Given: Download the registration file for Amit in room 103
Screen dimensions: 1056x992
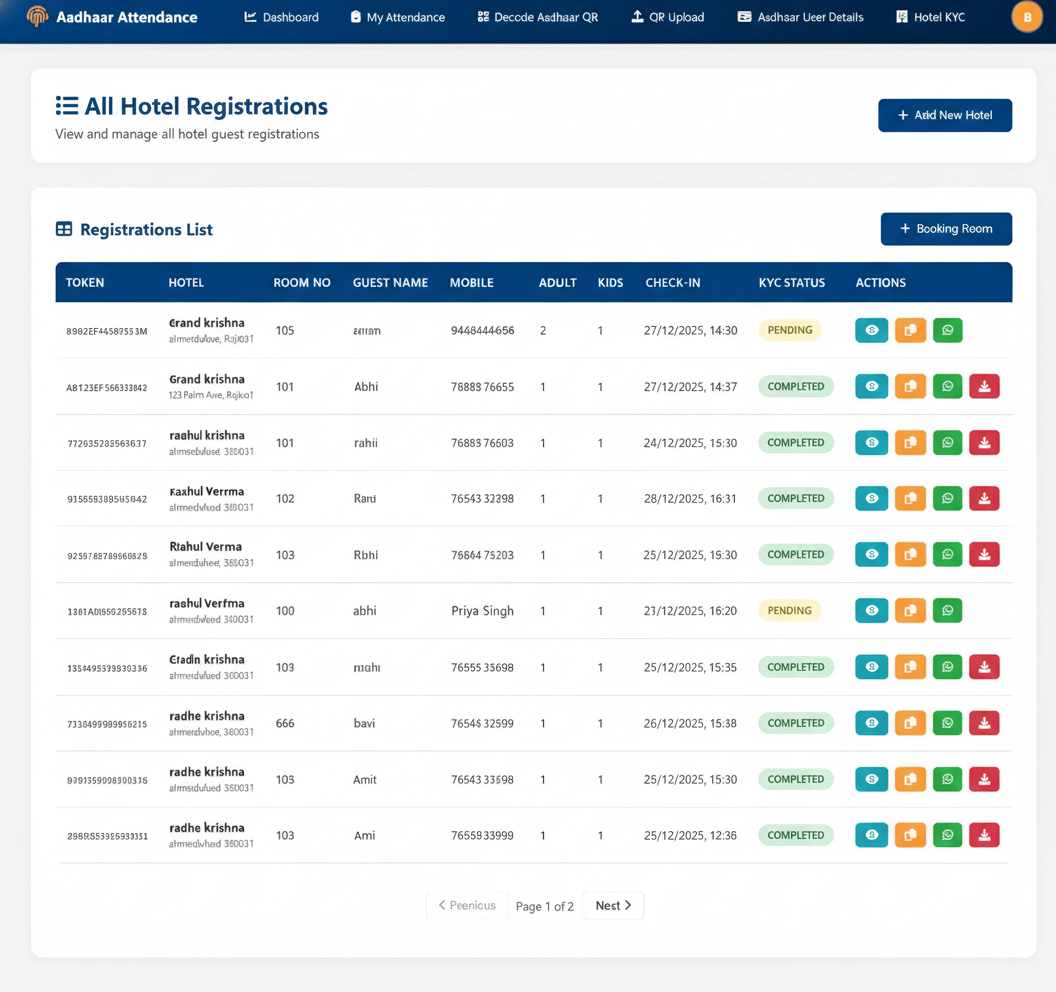Looking at the screenshot, I should point(984,779).
